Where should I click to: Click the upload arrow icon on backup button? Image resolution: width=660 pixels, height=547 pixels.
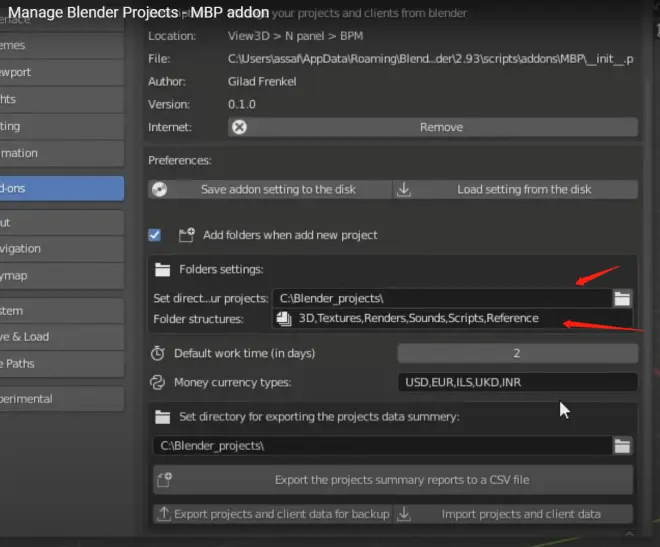pyautogui.click(x=164, y=513)
